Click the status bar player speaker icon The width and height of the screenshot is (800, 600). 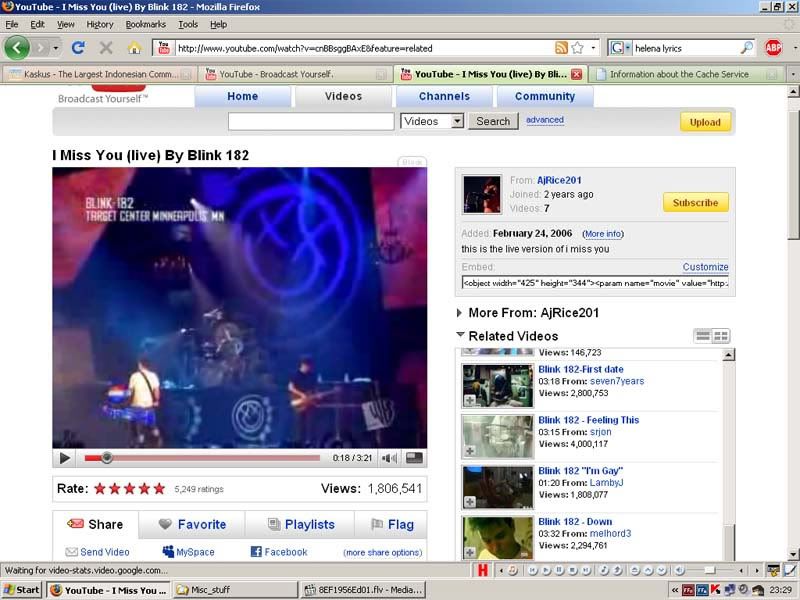680,570
